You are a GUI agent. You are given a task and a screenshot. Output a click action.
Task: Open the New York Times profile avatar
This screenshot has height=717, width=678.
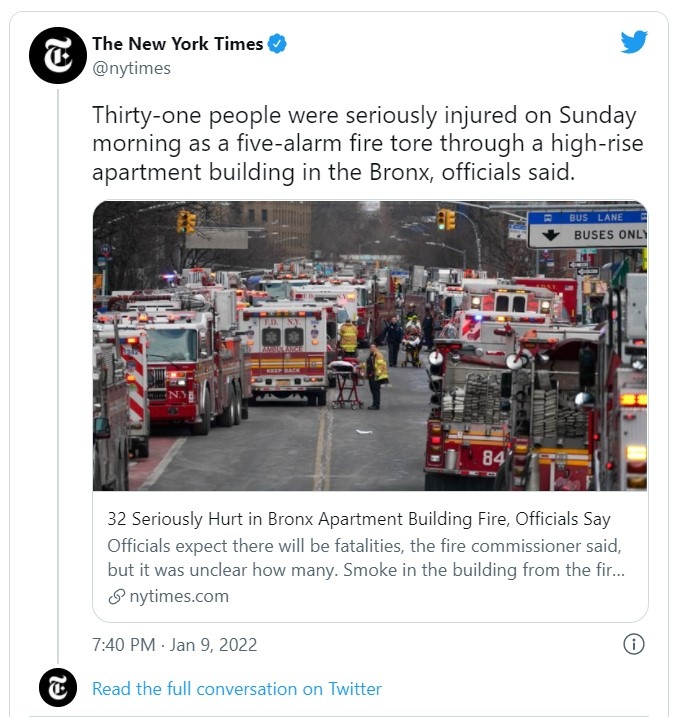coord(58,55)
